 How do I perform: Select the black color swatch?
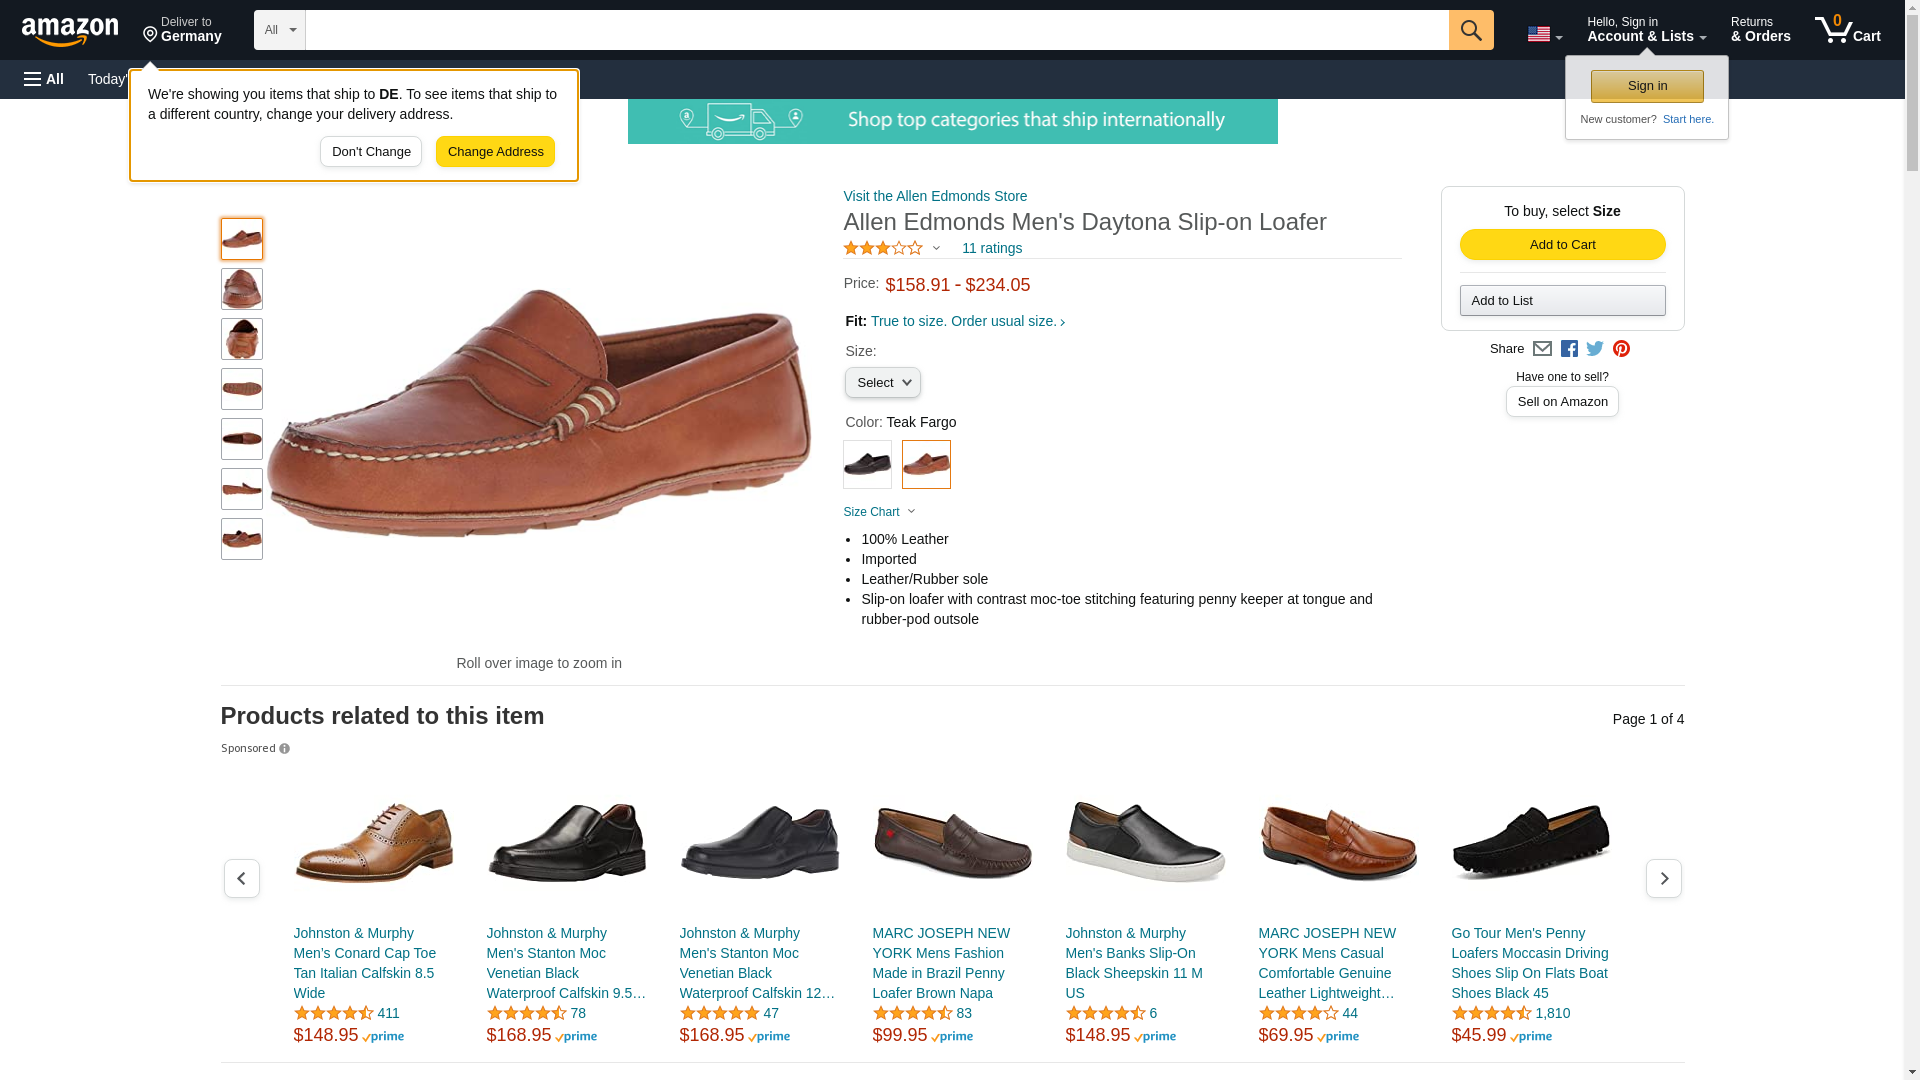[x=867, y=465]
